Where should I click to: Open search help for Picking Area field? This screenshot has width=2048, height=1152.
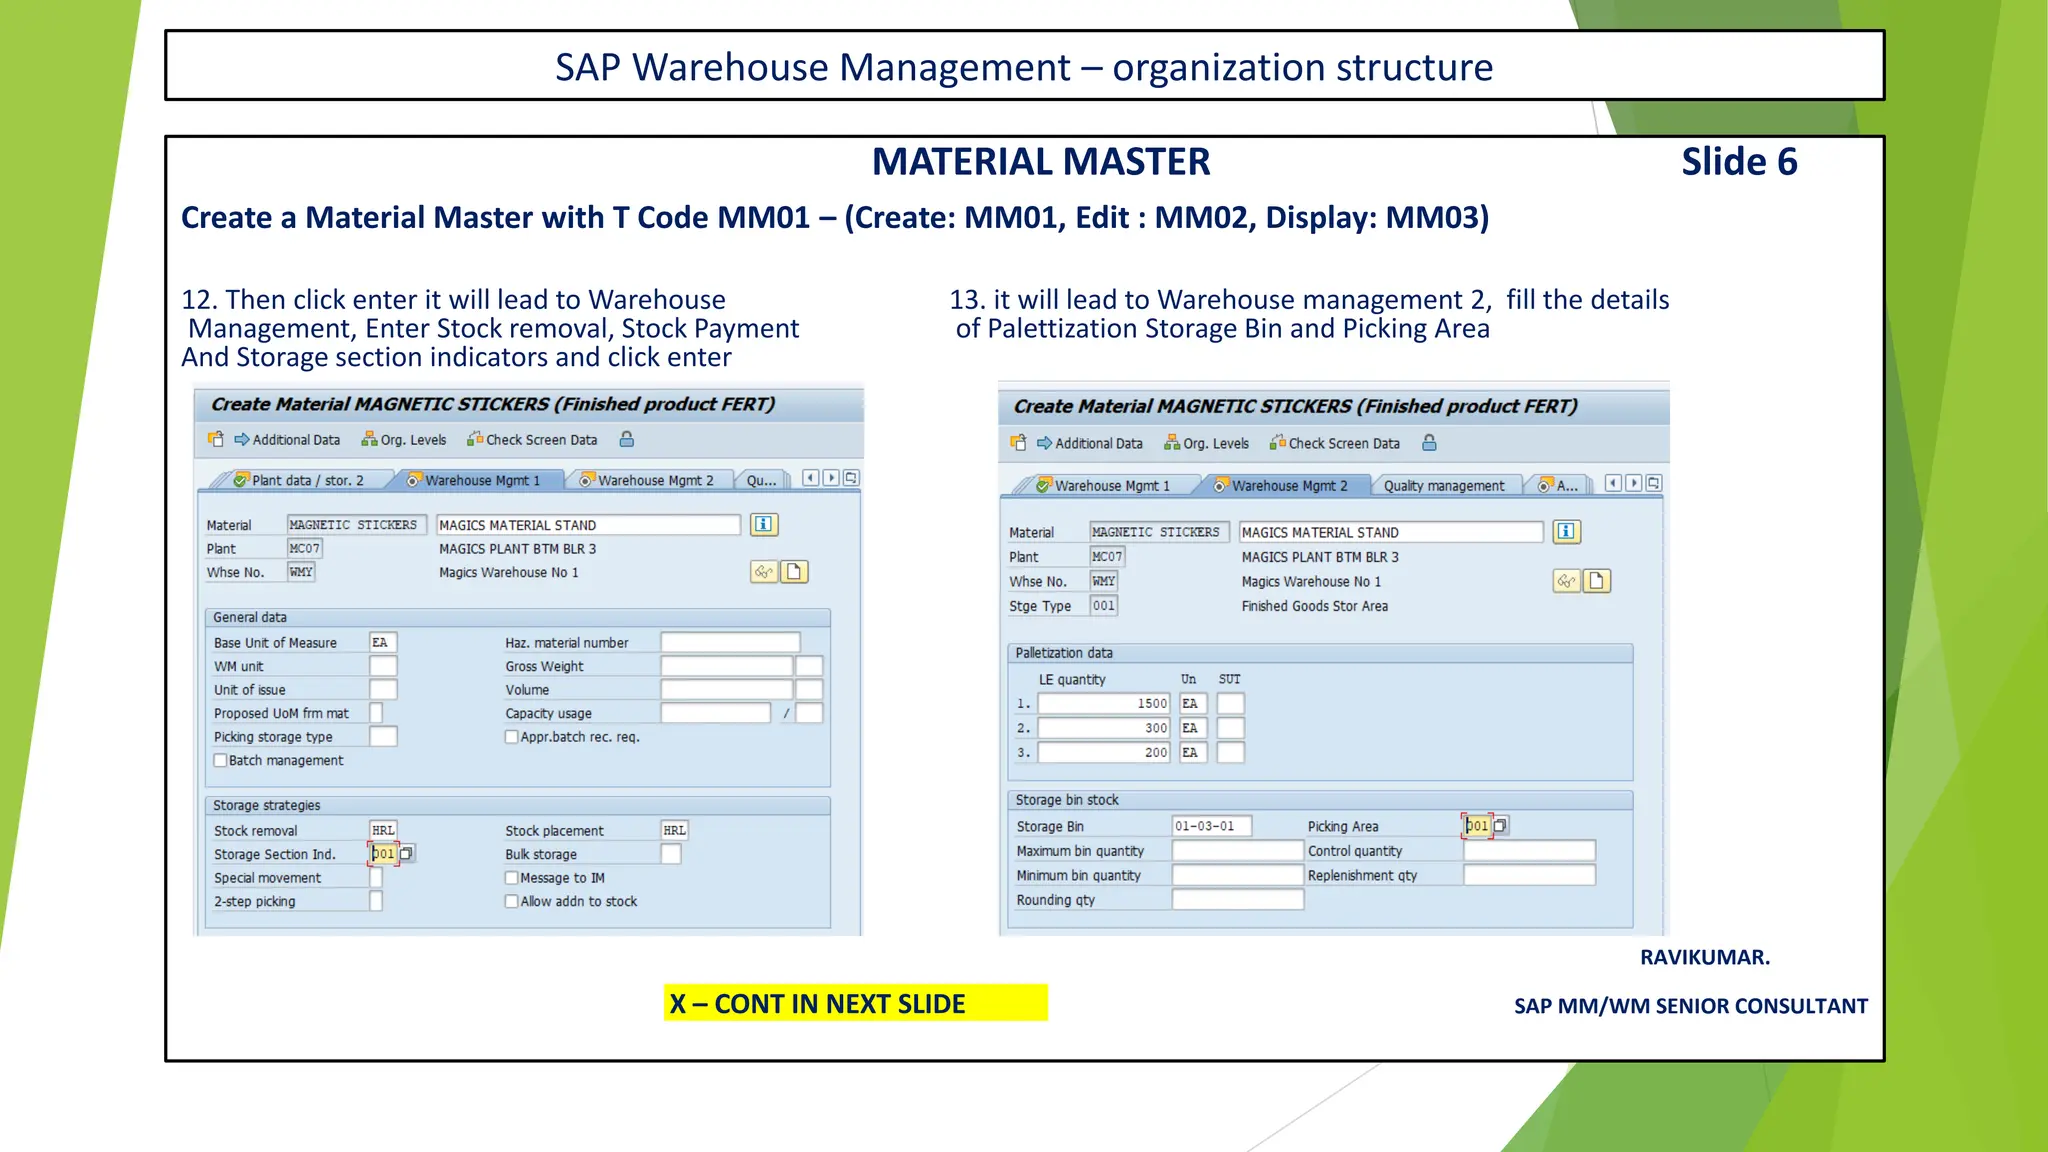tap(1500, 826)
